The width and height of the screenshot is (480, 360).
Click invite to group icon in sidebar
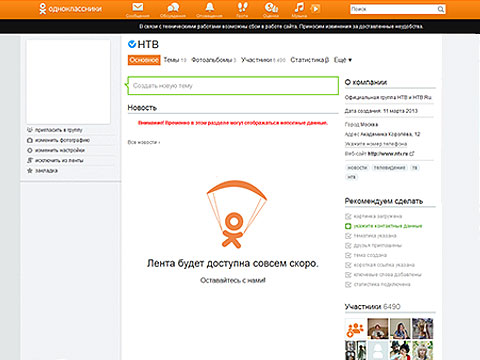coord(30,130)
